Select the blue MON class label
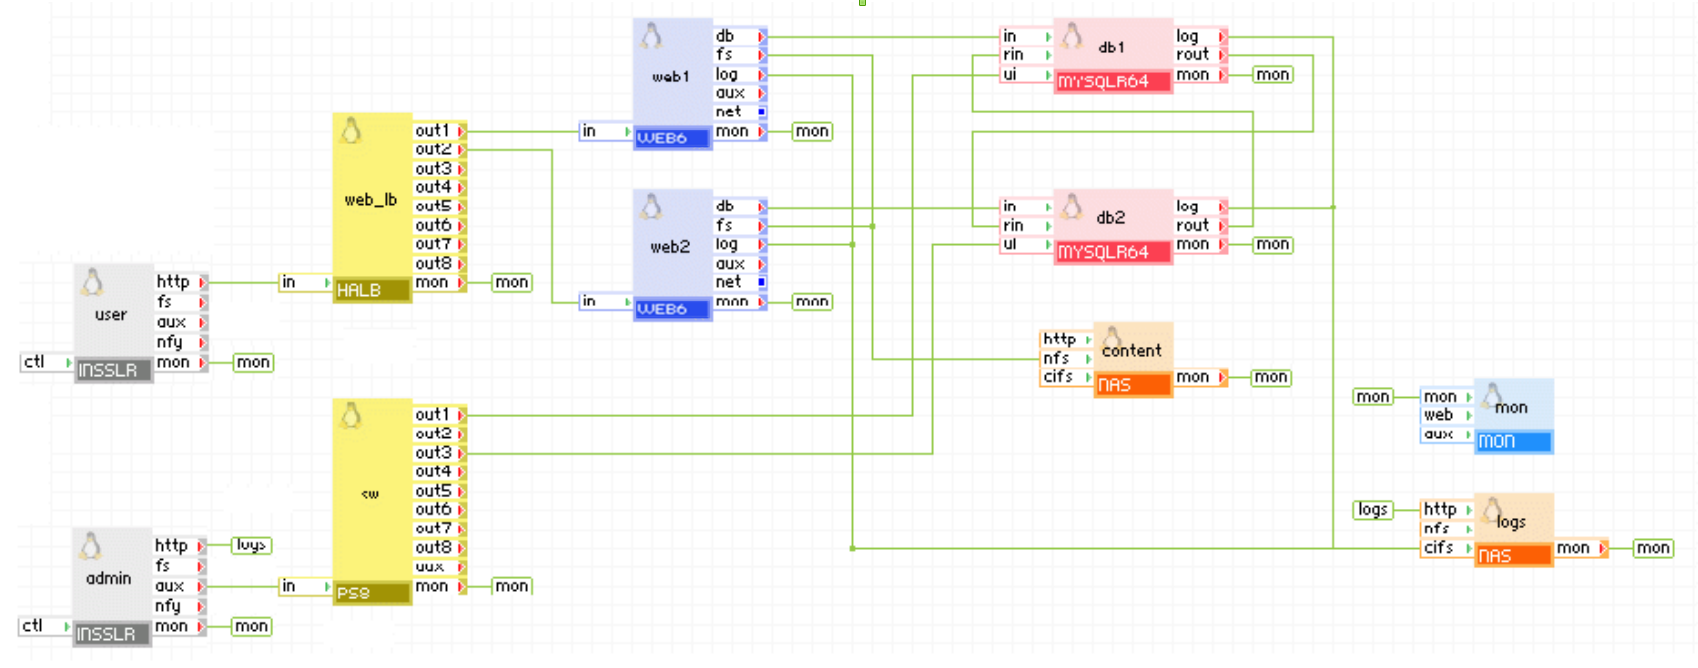 (x=1514, y=441)
